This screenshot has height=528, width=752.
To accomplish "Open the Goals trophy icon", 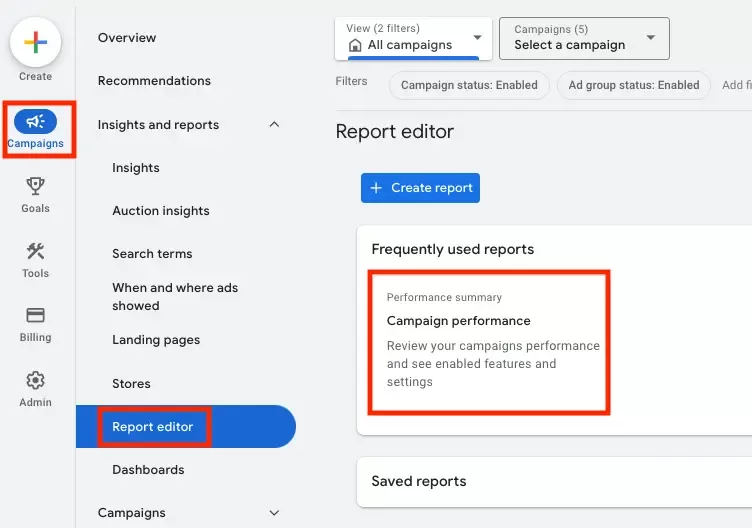I will (35, 186).
